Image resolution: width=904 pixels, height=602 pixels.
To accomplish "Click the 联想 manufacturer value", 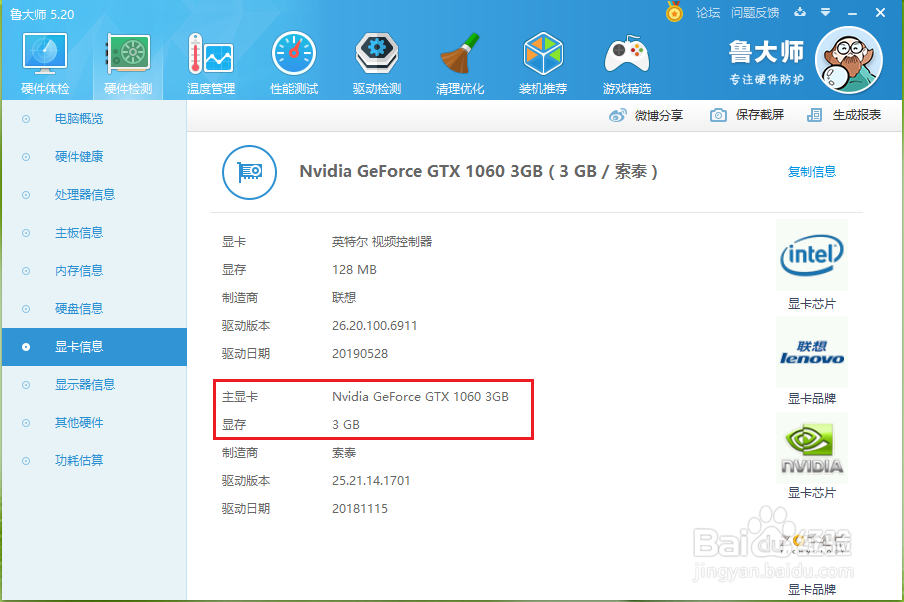I will (344, 298).
